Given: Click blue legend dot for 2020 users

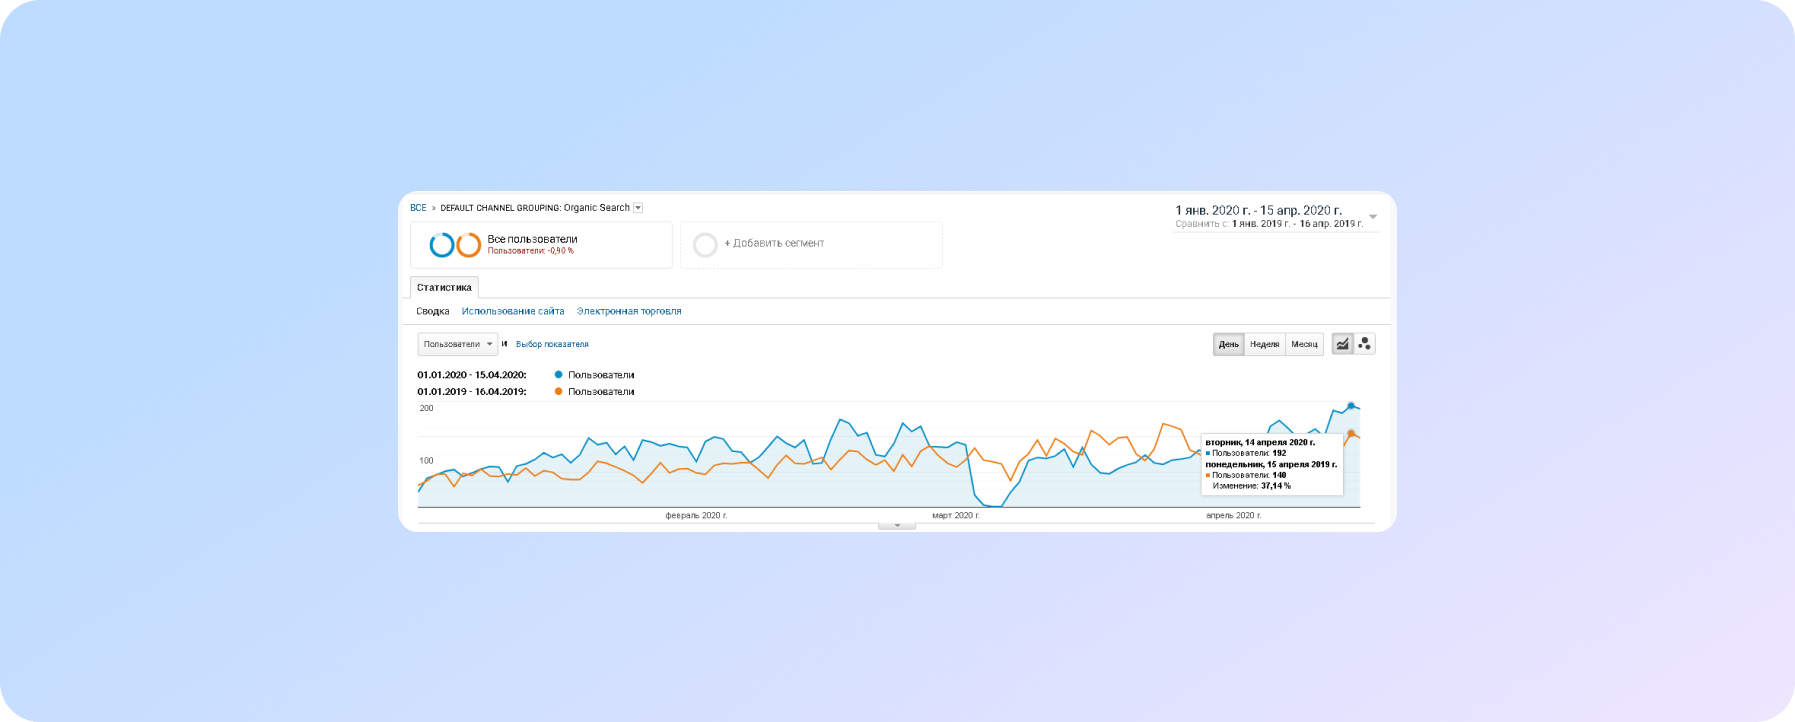Looking at the screenshot, I should (558, 375).
